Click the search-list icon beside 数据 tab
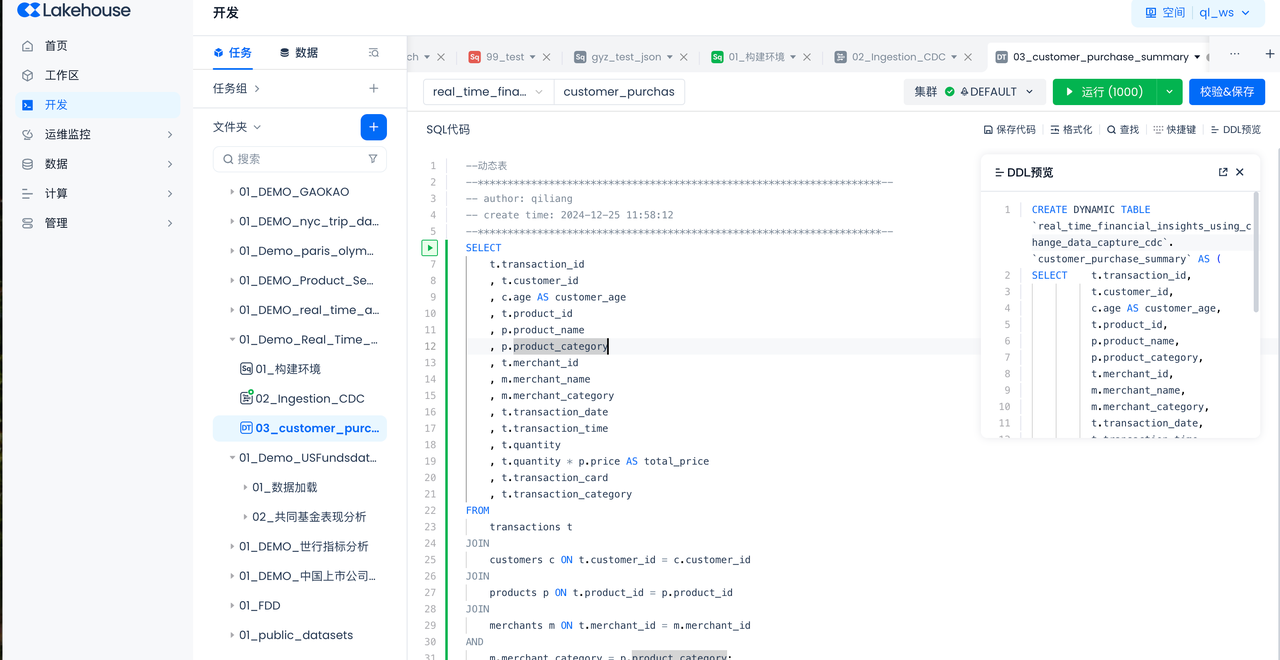 pos(373,53)
